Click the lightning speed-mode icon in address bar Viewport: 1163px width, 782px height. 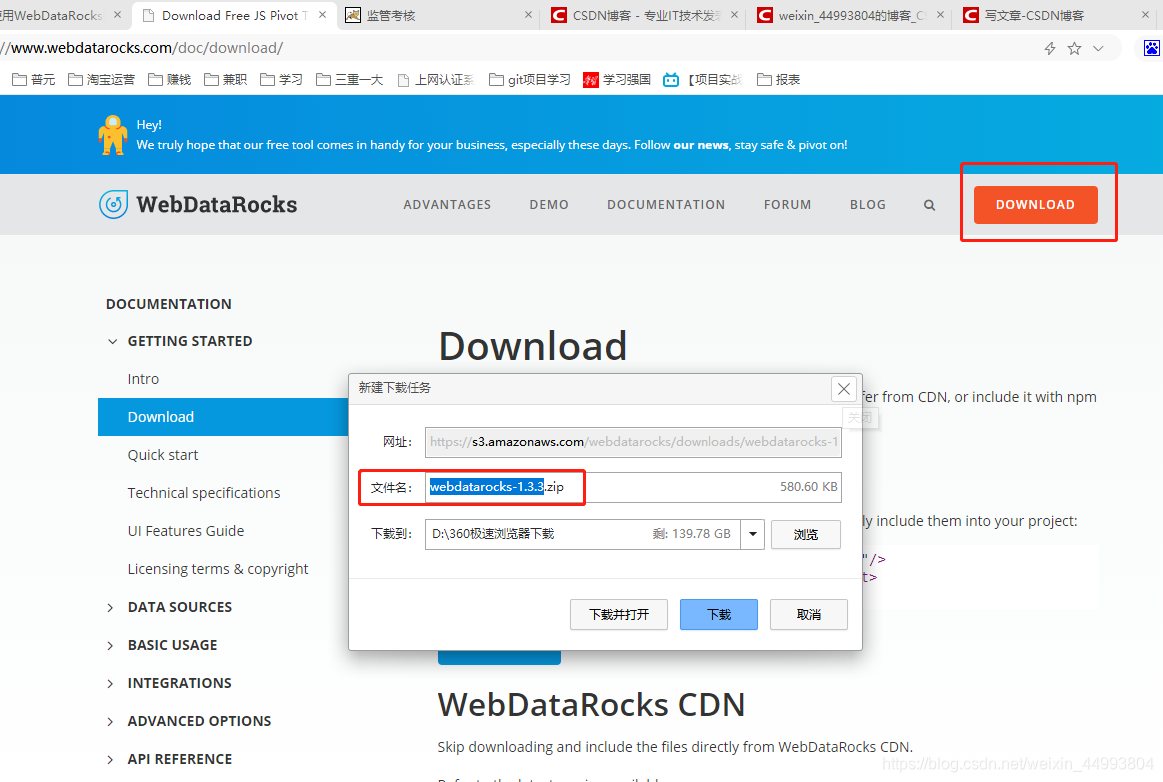[x=1050, y=48]
